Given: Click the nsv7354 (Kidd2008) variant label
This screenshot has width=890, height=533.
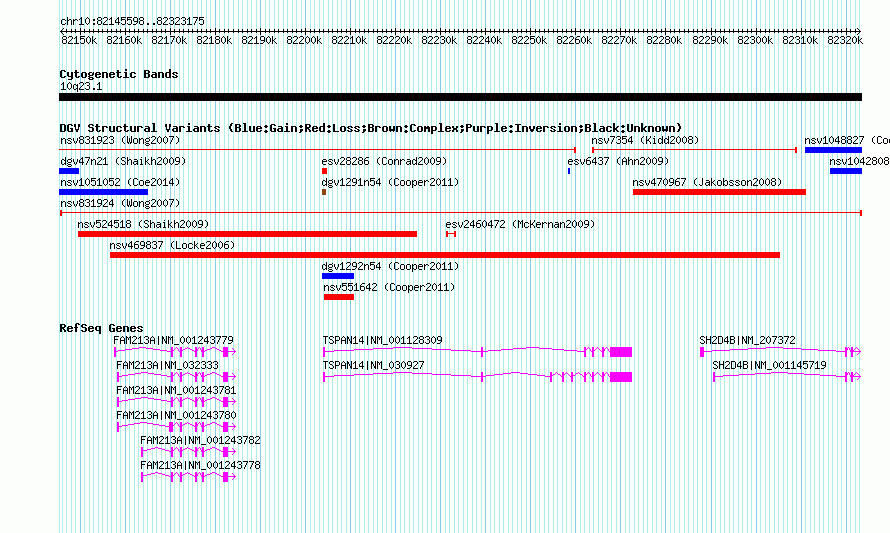Looking at the screenshot, I should [645, 140].
